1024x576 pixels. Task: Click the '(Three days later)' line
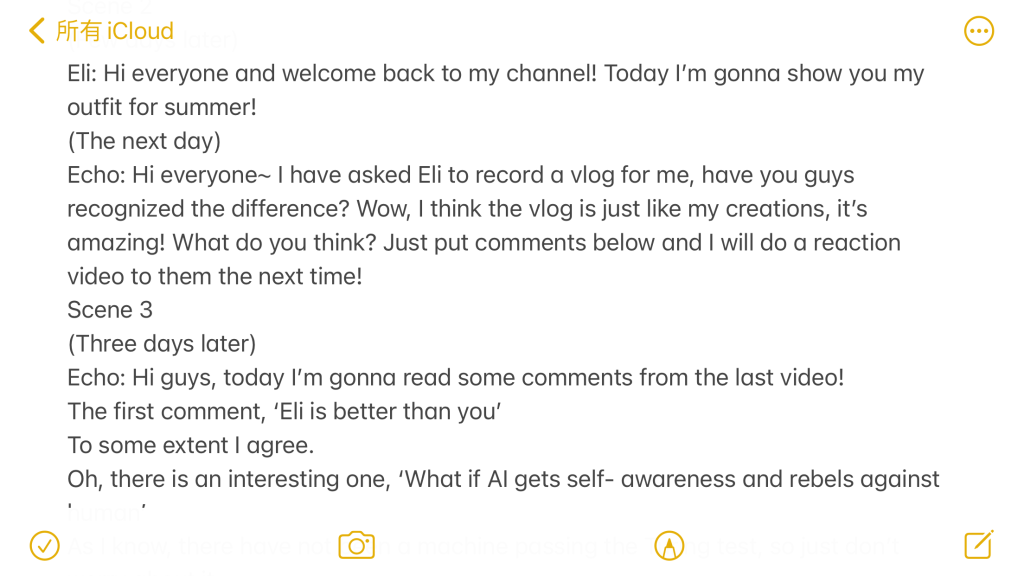point(161,344)
